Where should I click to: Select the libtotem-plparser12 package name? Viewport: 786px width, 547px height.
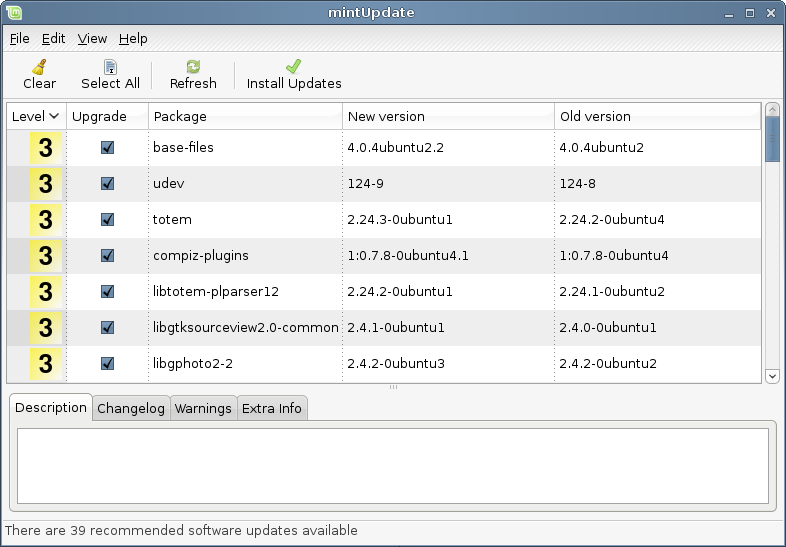point(216,292)
